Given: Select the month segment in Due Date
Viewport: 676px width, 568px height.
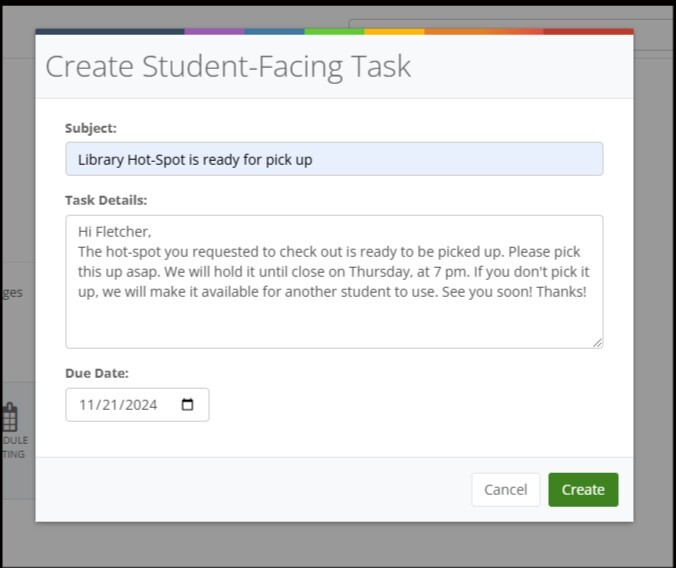Looking at the screenshot, I should pyautogui.click(x=86, y=405).
